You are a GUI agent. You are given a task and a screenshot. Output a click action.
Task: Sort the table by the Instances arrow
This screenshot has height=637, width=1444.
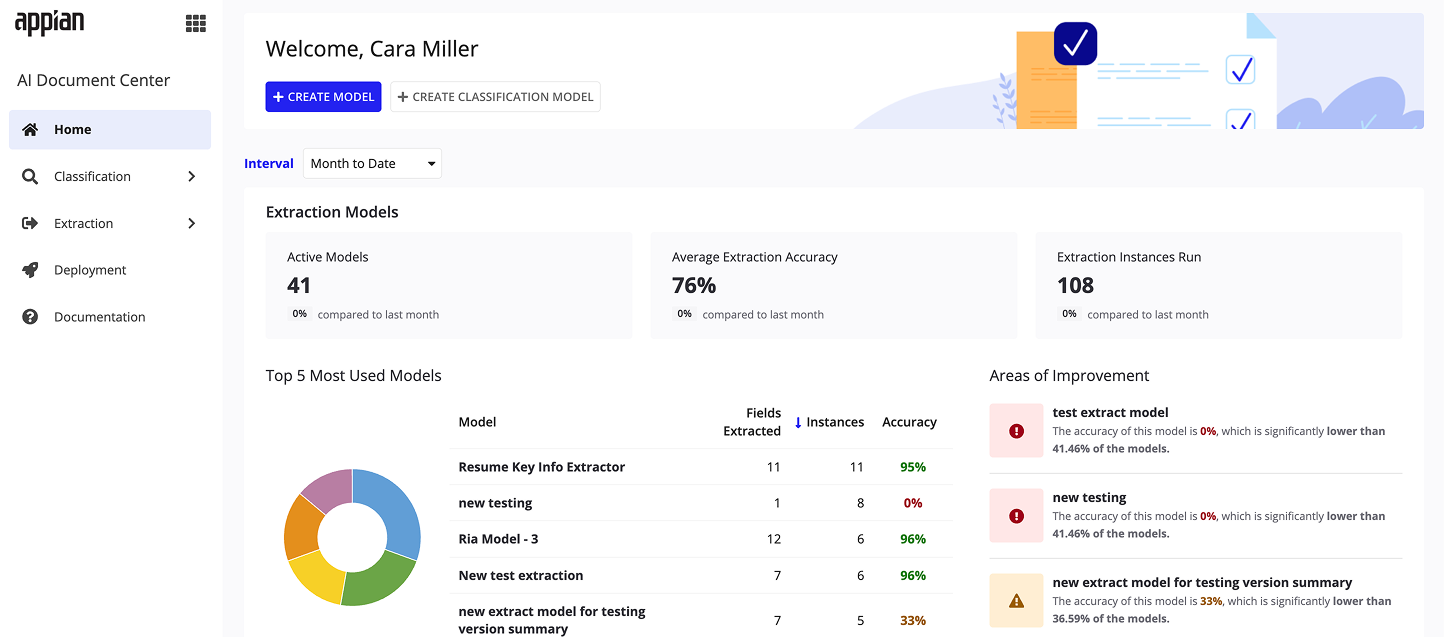tap(798, 423)
